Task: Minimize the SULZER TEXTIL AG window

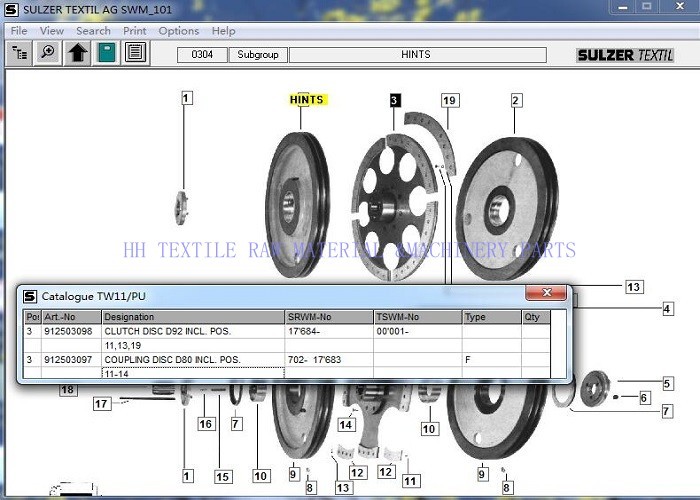Action: tap(623, 7)
